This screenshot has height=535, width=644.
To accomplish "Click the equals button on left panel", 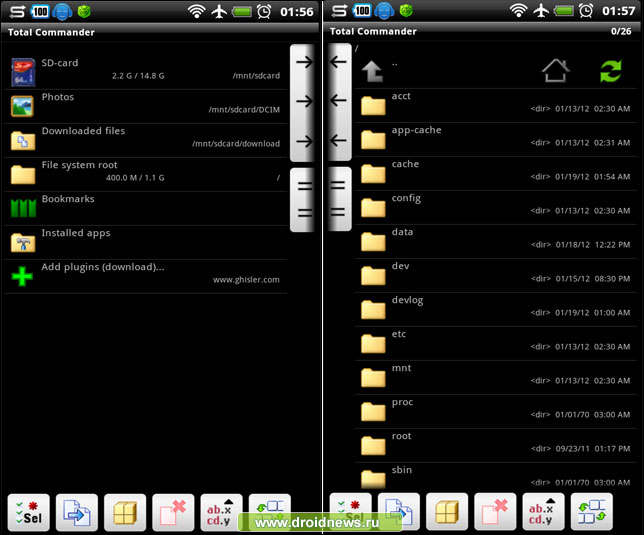I will pyautogui.click(x=303, y=200).
